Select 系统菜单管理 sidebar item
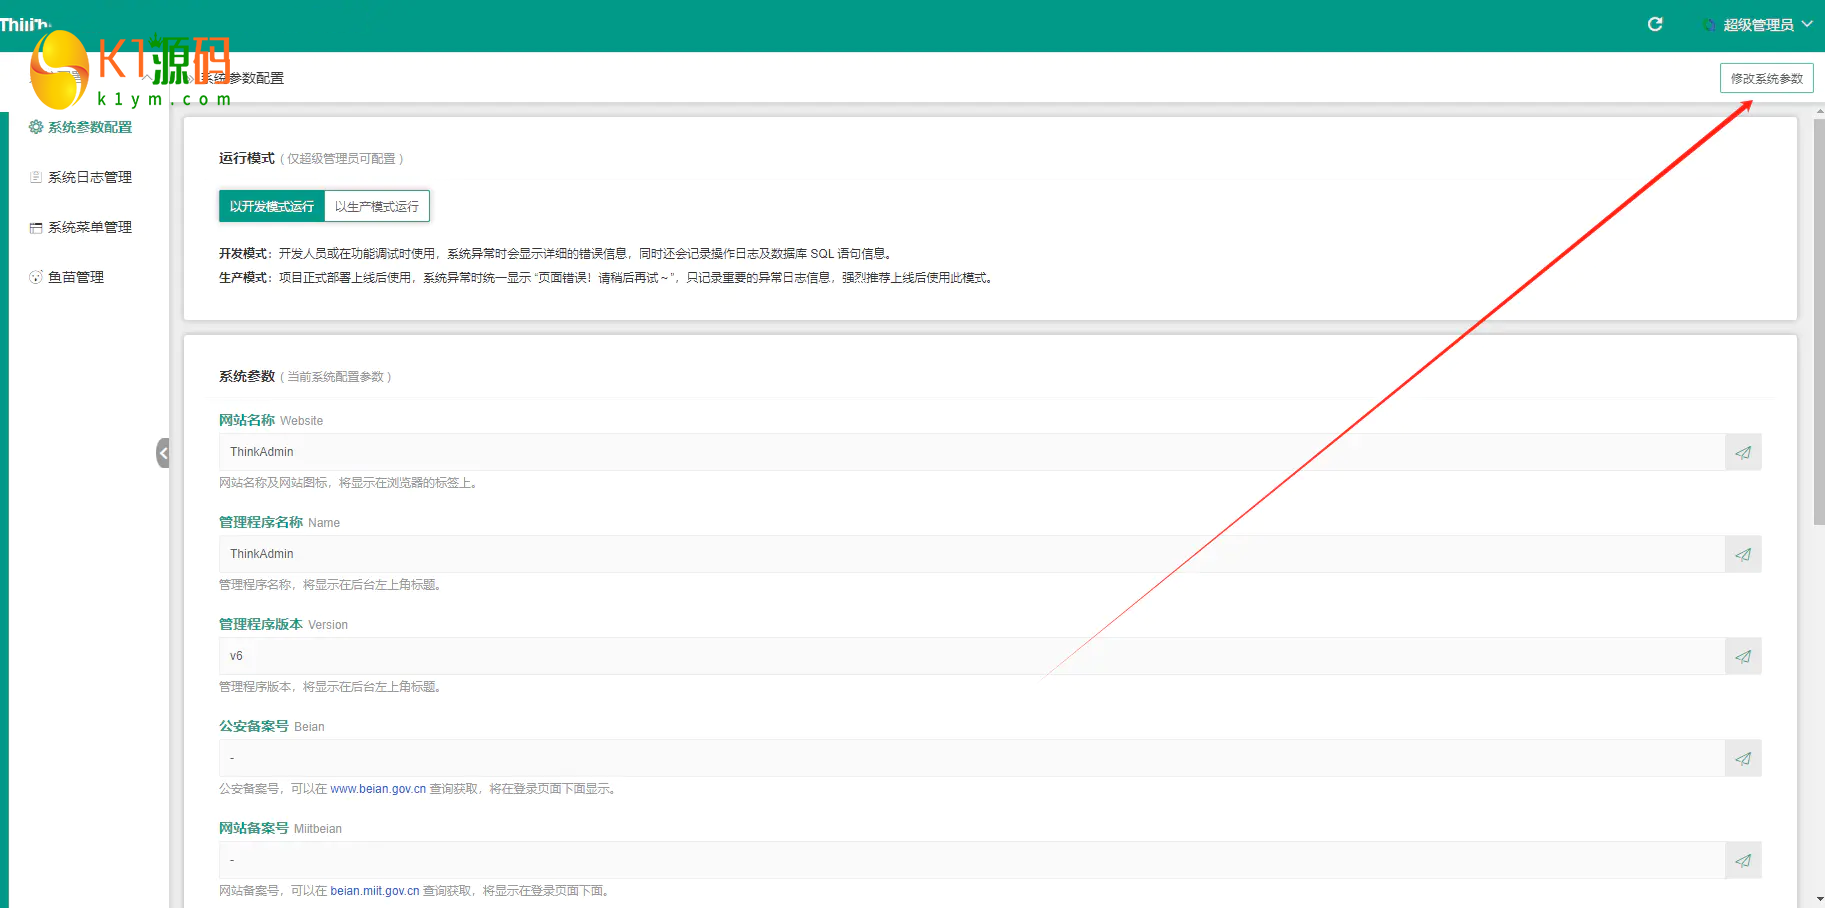1825x908 pixels. tap(81, 227)
